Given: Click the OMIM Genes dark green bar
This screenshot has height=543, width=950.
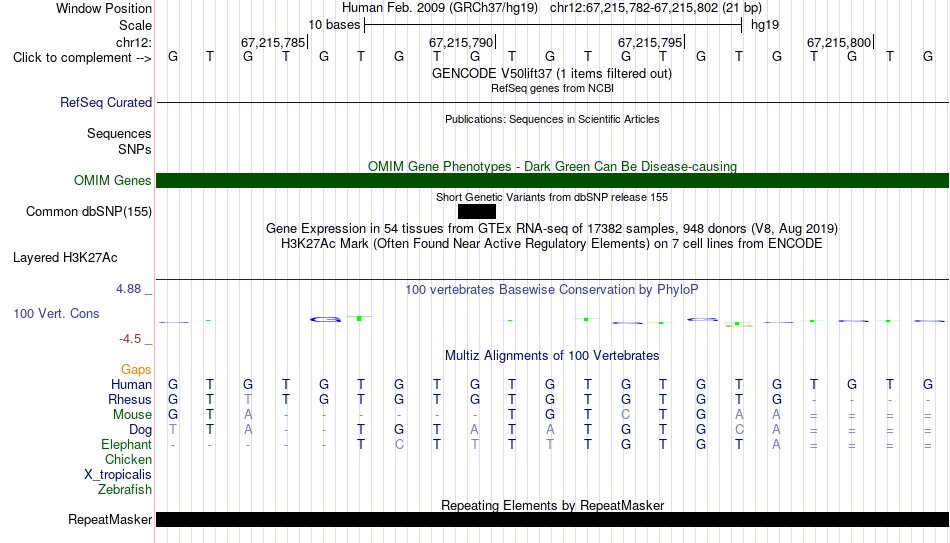Looking at the screenshot, I should 553,181.
